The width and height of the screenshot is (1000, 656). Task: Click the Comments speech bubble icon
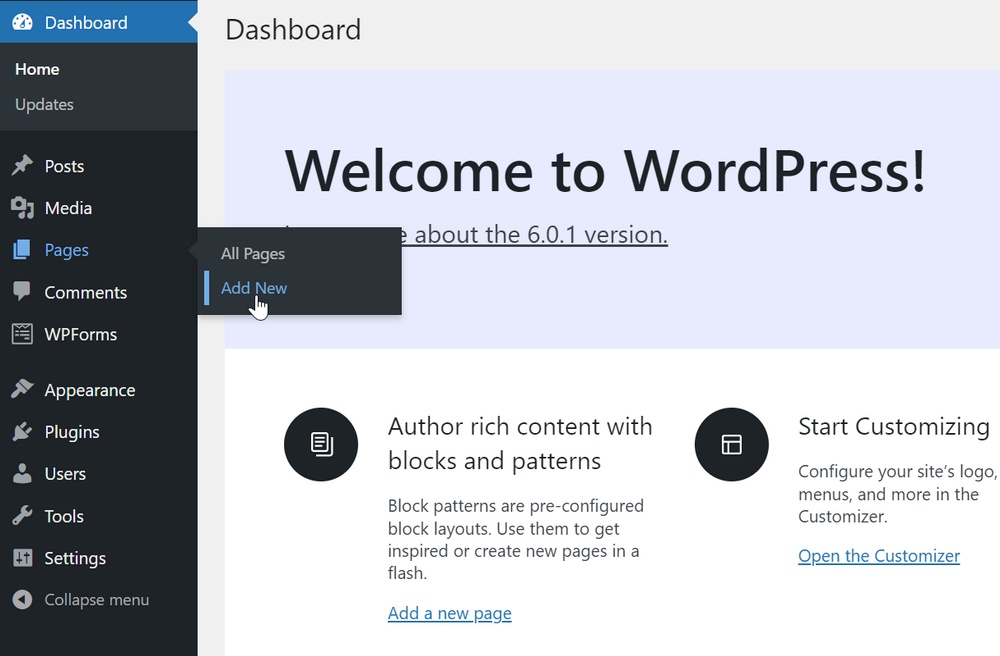[22, 291]
